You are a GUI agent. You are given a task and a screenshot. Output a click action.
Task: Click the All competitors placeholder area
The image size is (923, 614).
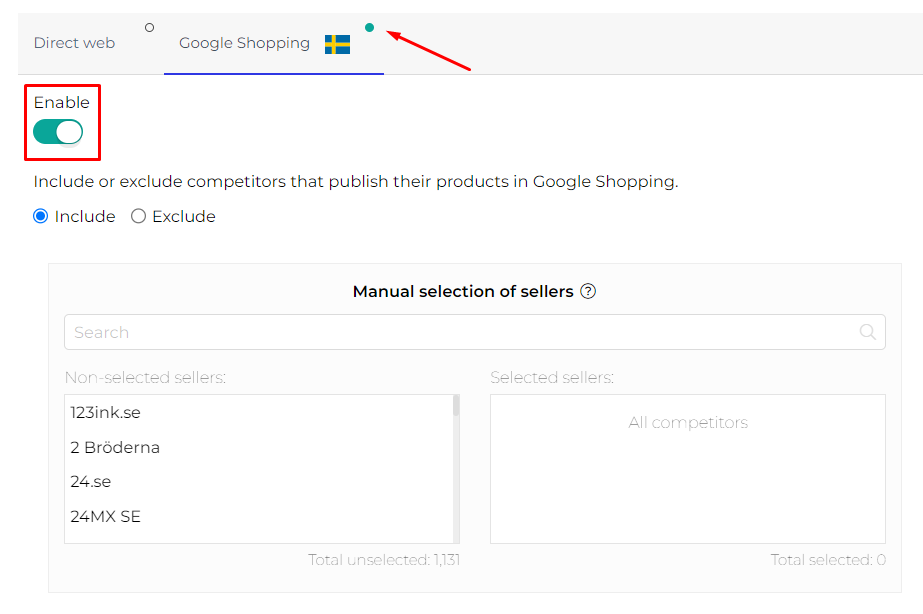688,422
